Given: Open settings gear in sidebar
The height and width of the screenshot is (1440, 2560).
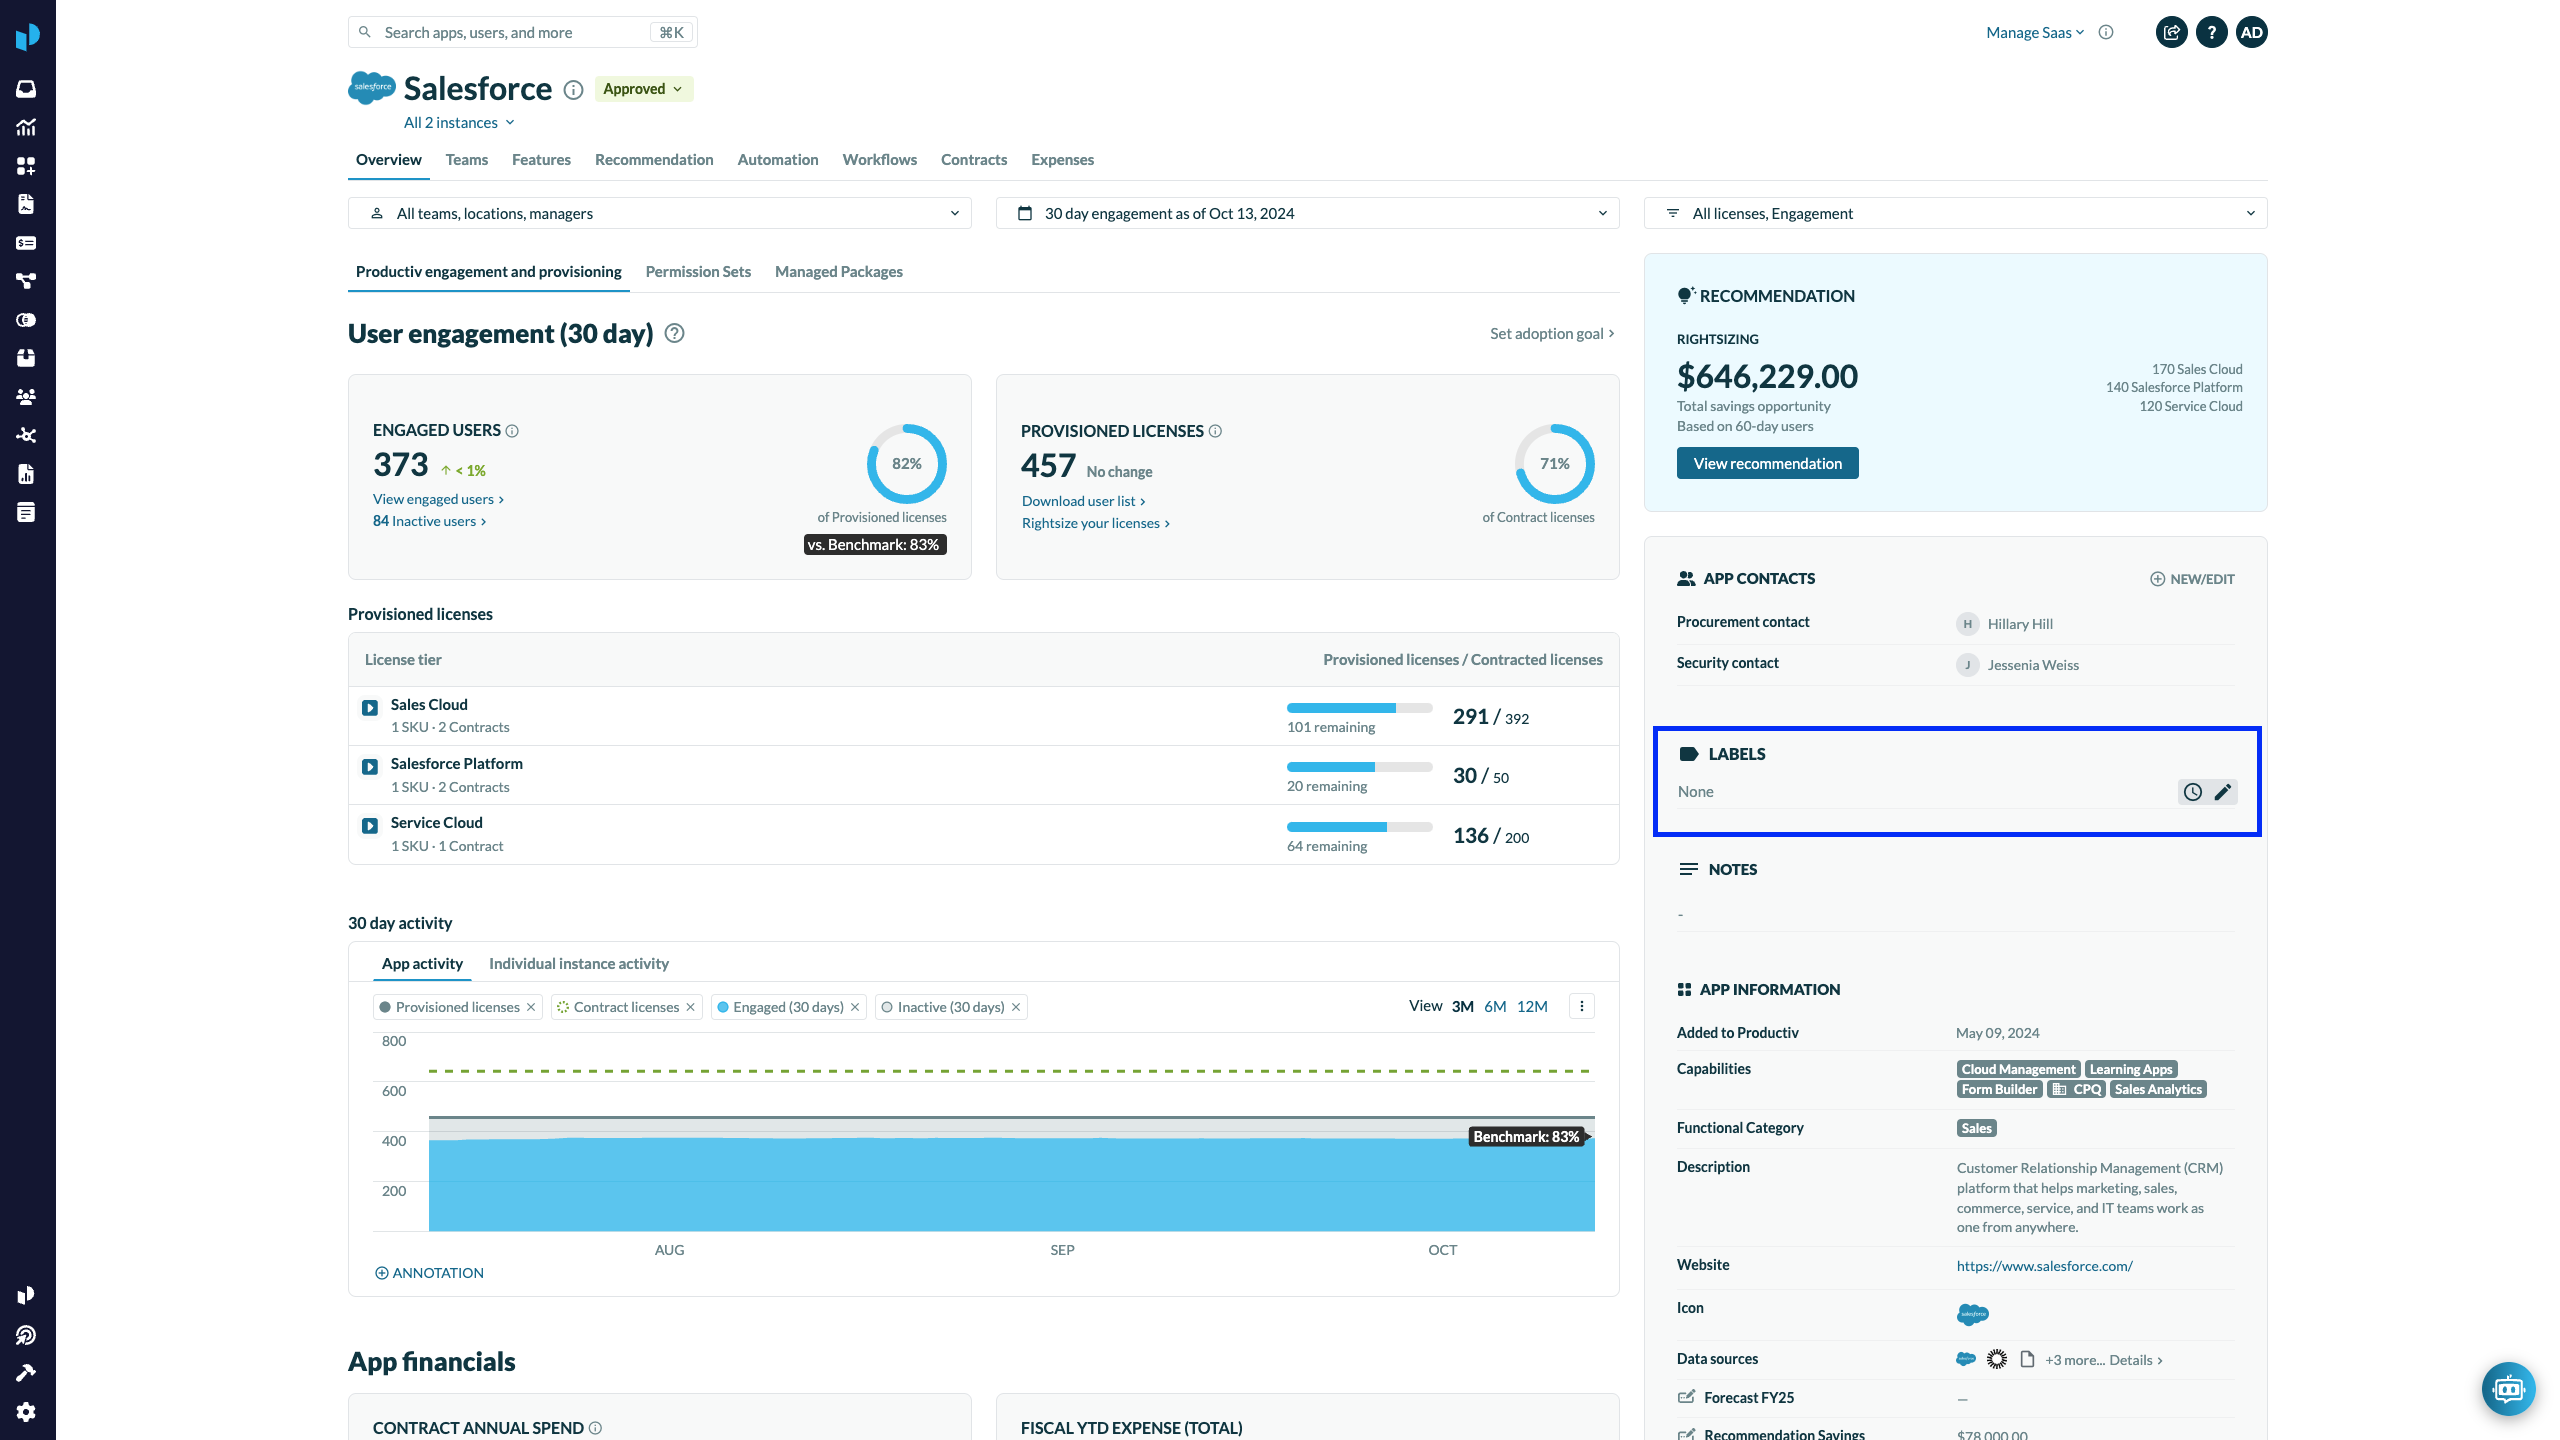Looking at the screenshot, I should click(26, 1411).
